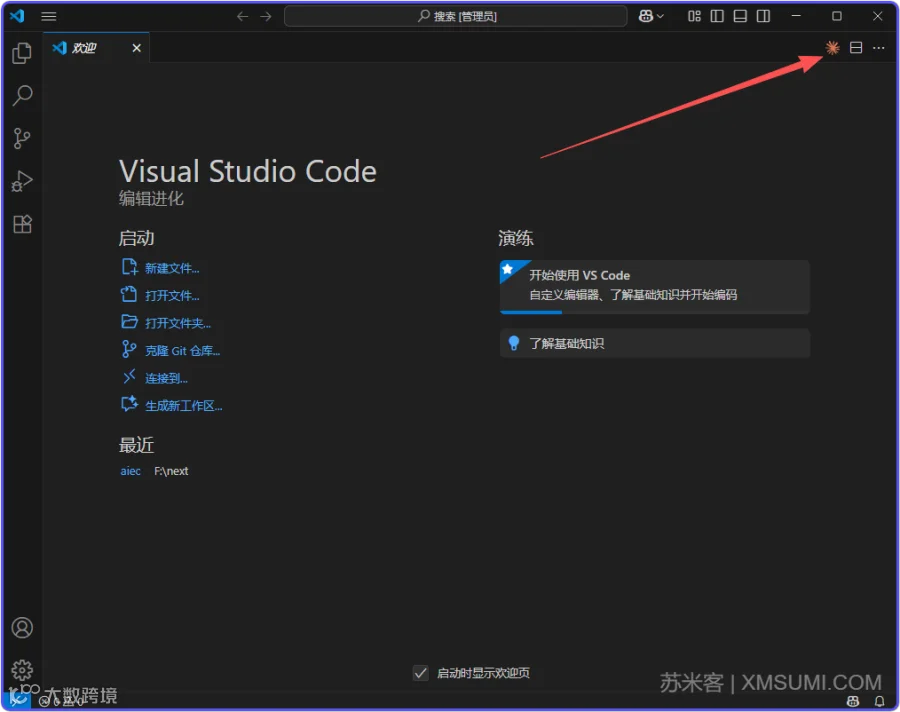Toggle the primary side bar
This screenshot has height=712, width=900.
(x=717, y=16)
